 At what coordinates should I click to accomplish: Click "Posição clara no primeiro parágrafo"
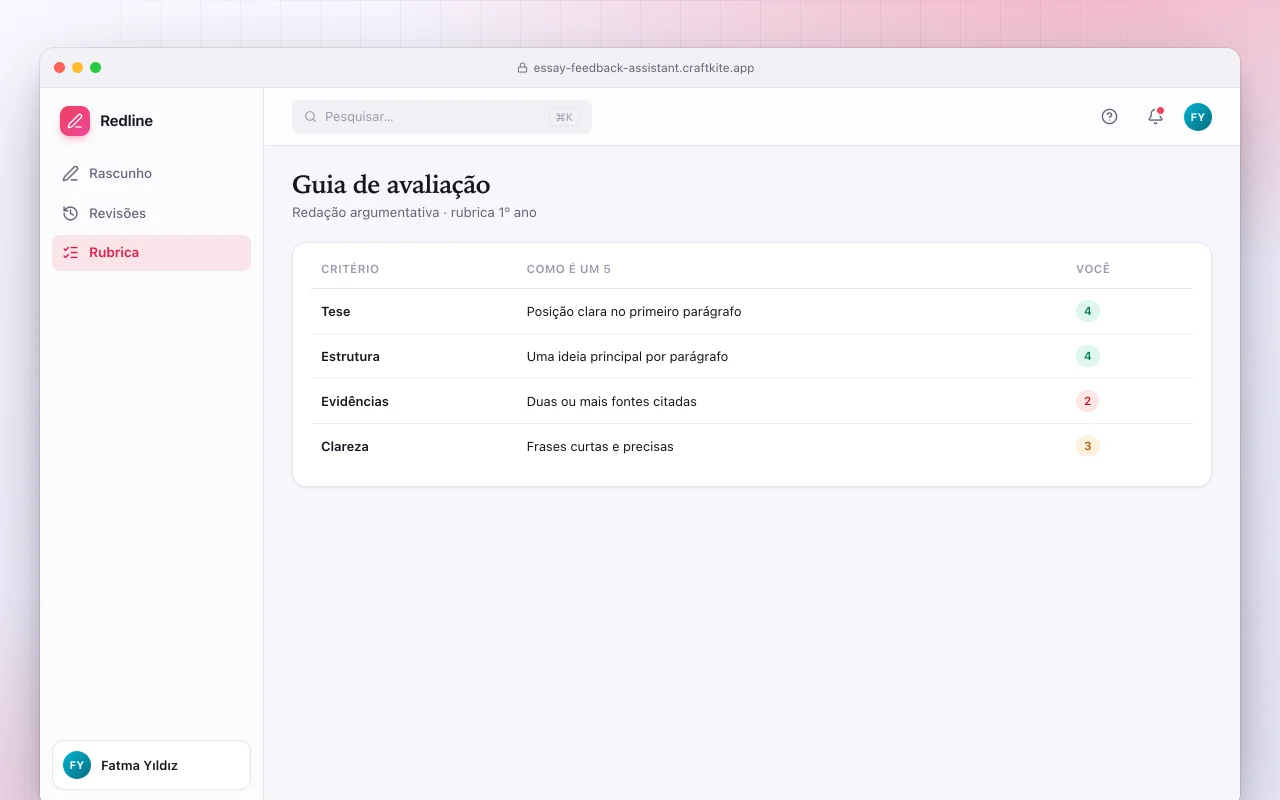pos(634,312)
